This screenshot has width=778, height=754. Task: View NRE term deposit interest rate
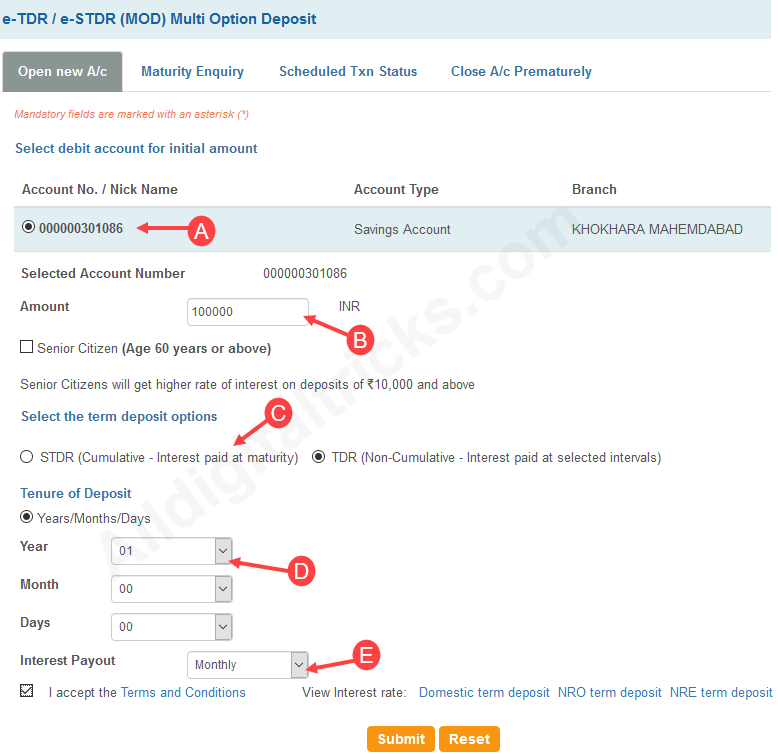click(x=720, y=692)
